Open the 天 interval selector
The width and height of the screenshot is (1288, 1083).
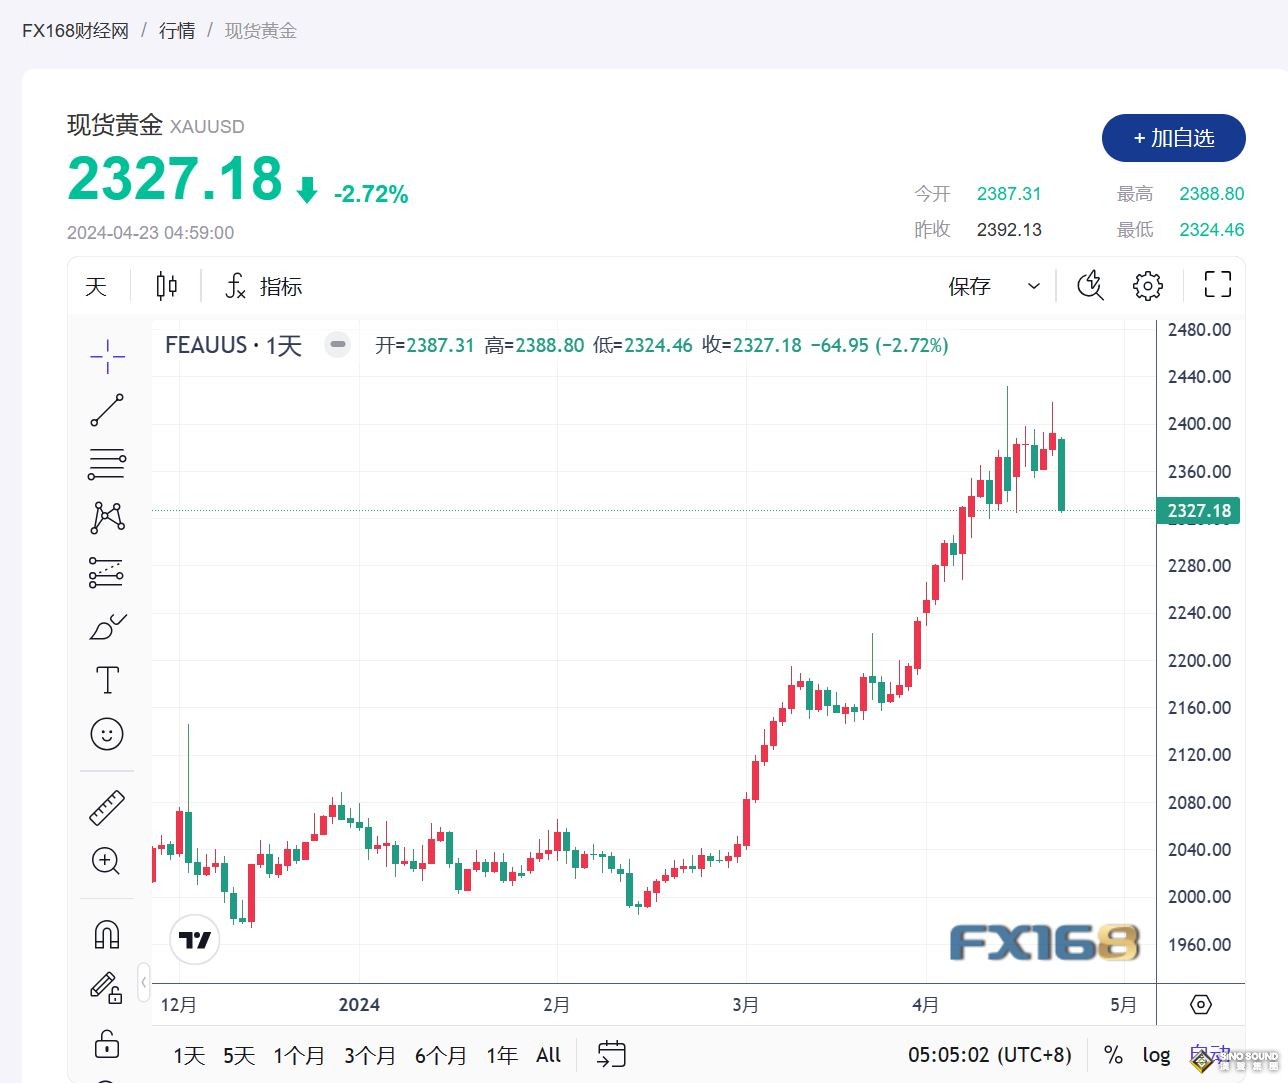pyautogui.click(x=95, y=286)
